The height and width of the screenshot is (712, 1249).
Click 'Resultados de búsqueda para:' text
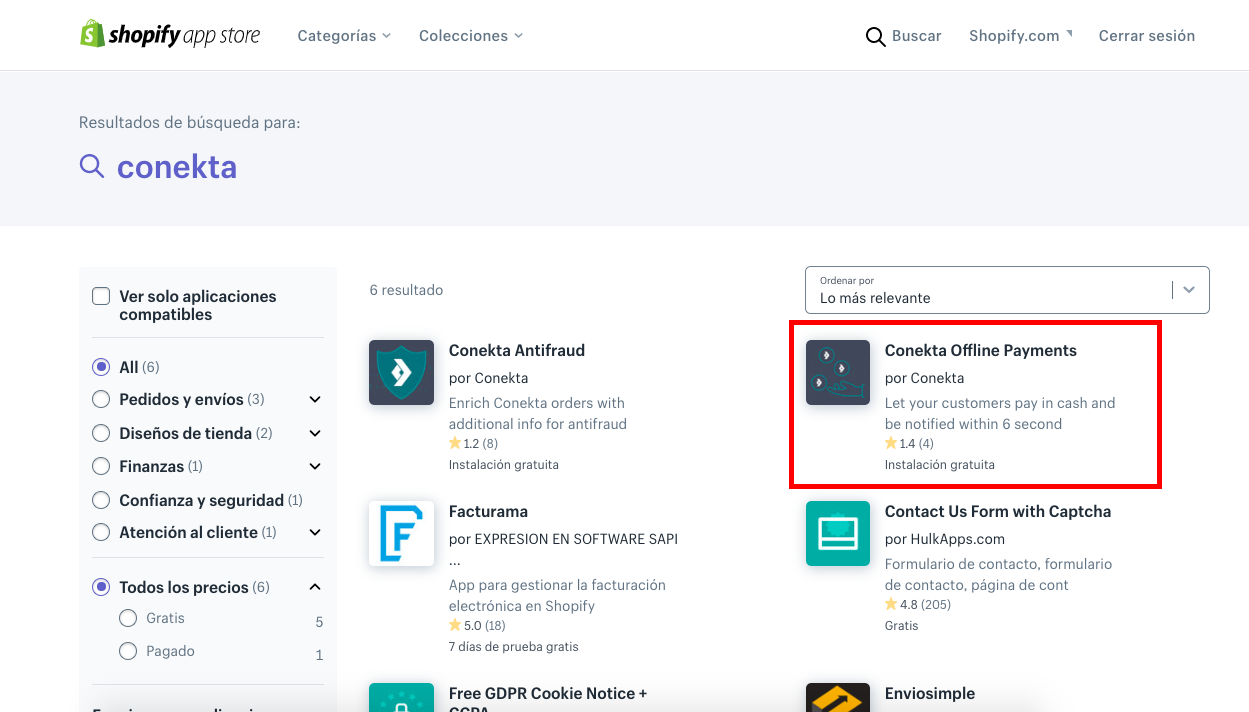coord(190,123)
